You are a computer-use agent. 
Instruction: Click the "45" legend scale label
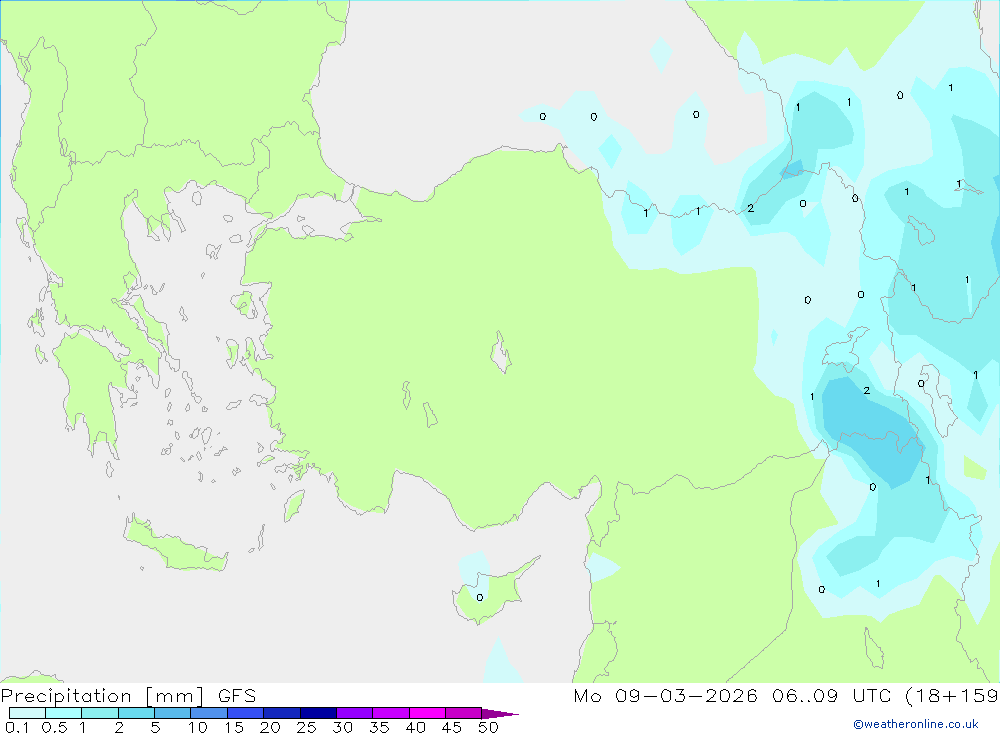point(452,727)
